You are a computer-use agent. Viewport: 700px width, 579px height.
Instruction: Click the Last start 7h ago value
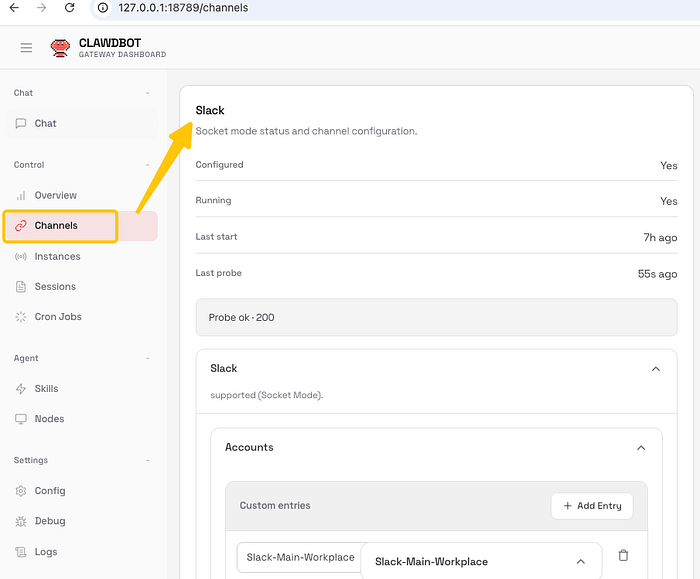tap(660, 237)
